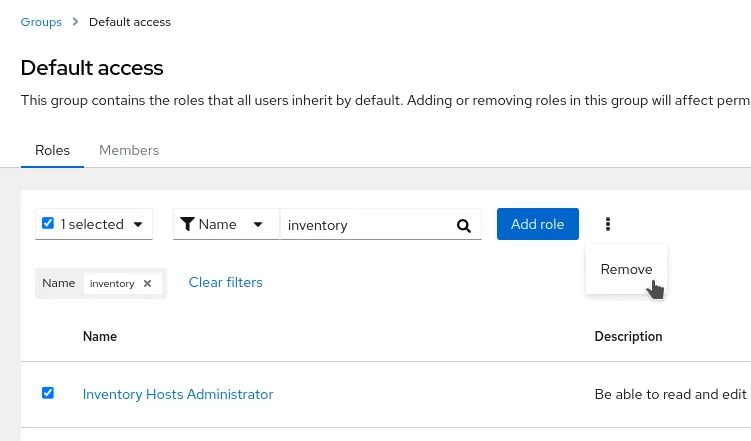Focus the inventory search input field
This screenshot has height=441, width=751.
click(367, 225)
